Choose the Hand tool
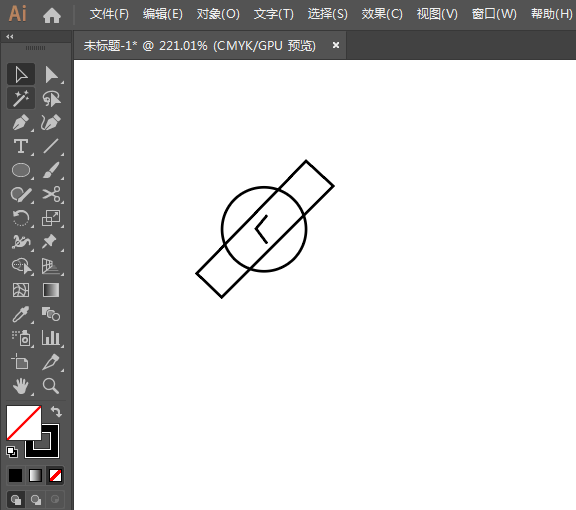The height and width of the screenshot is (510, 576). pyautogui.click(x=21, y=386)
